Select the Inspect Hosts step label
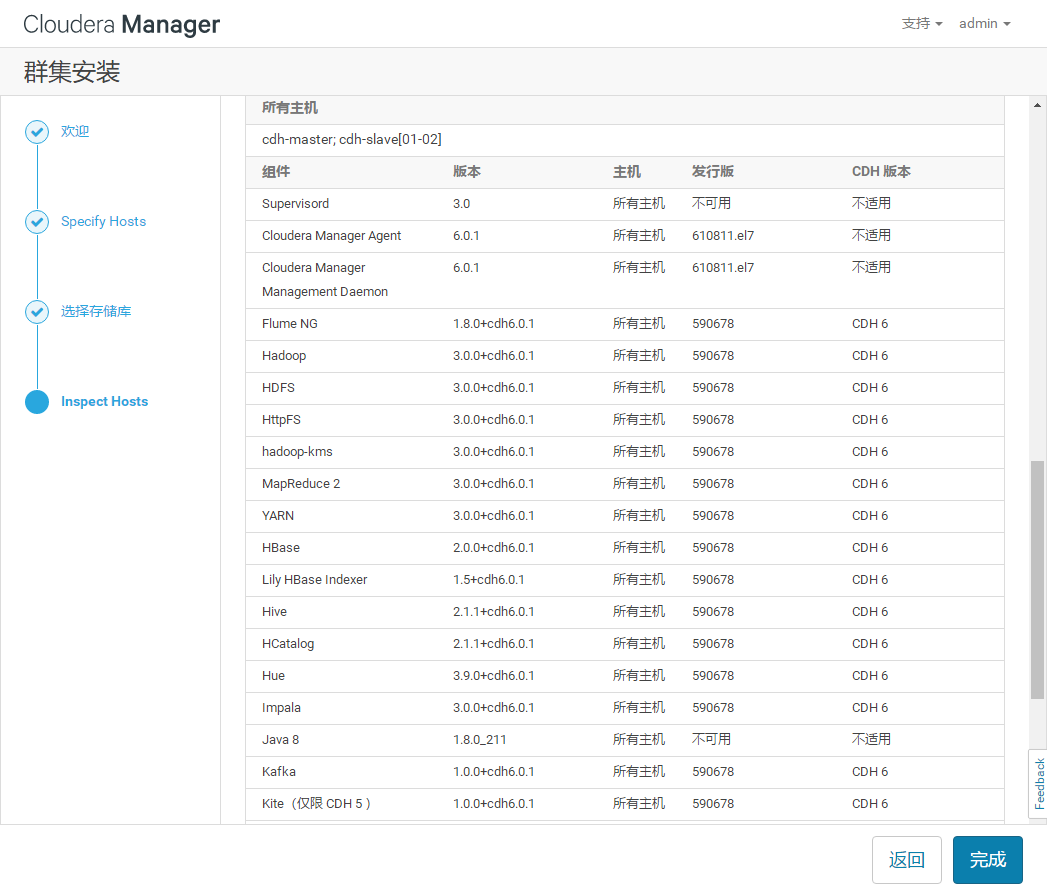 coord(104,401)
